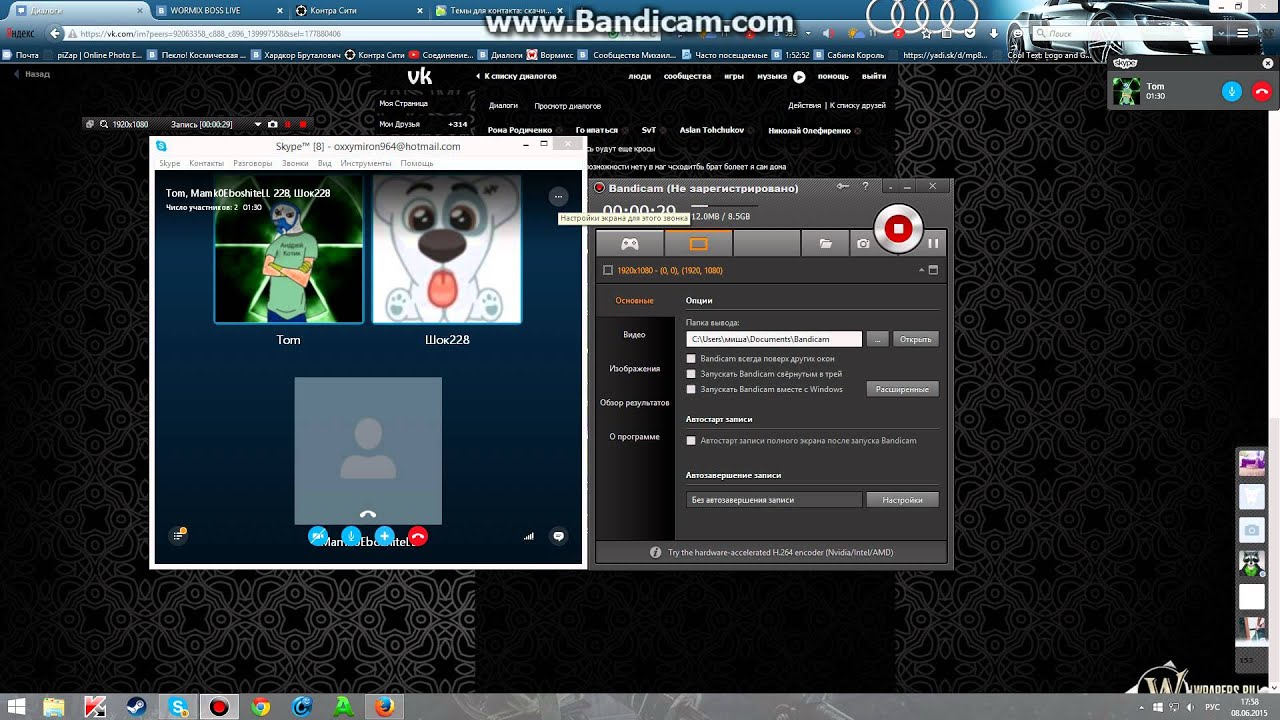Collapse Bandicam panel with up arrow
1280x720 pixels.
(921, 270)
